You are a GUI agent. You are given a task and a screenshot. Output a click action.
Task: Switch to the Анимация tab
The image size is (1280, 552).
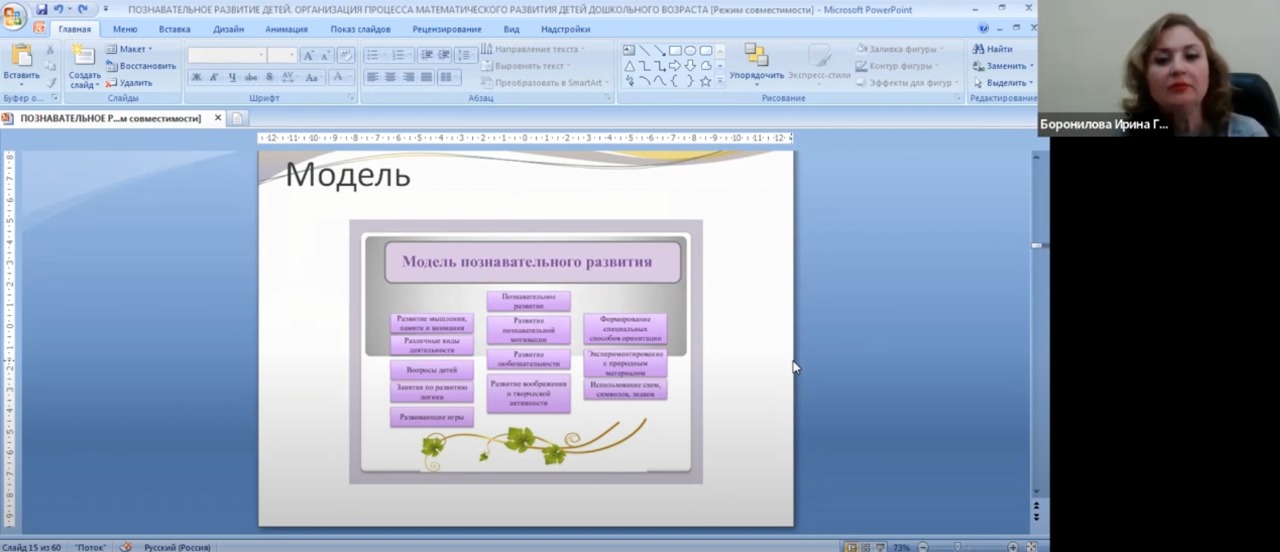[x=286, y=29]
